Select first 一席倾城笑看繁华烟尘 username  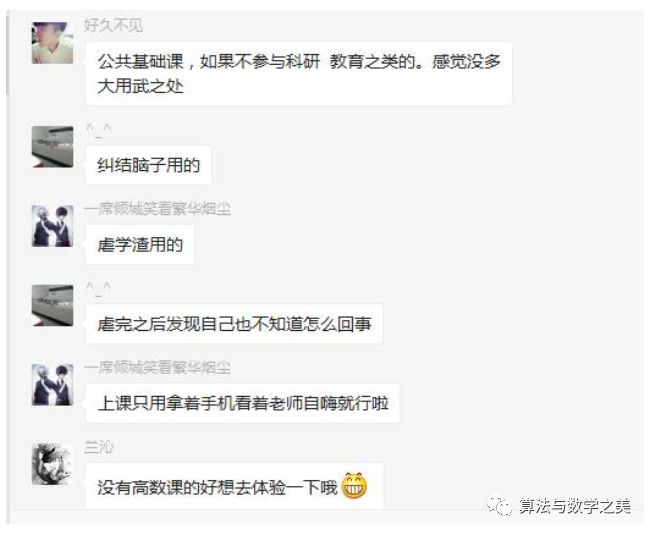157,209
